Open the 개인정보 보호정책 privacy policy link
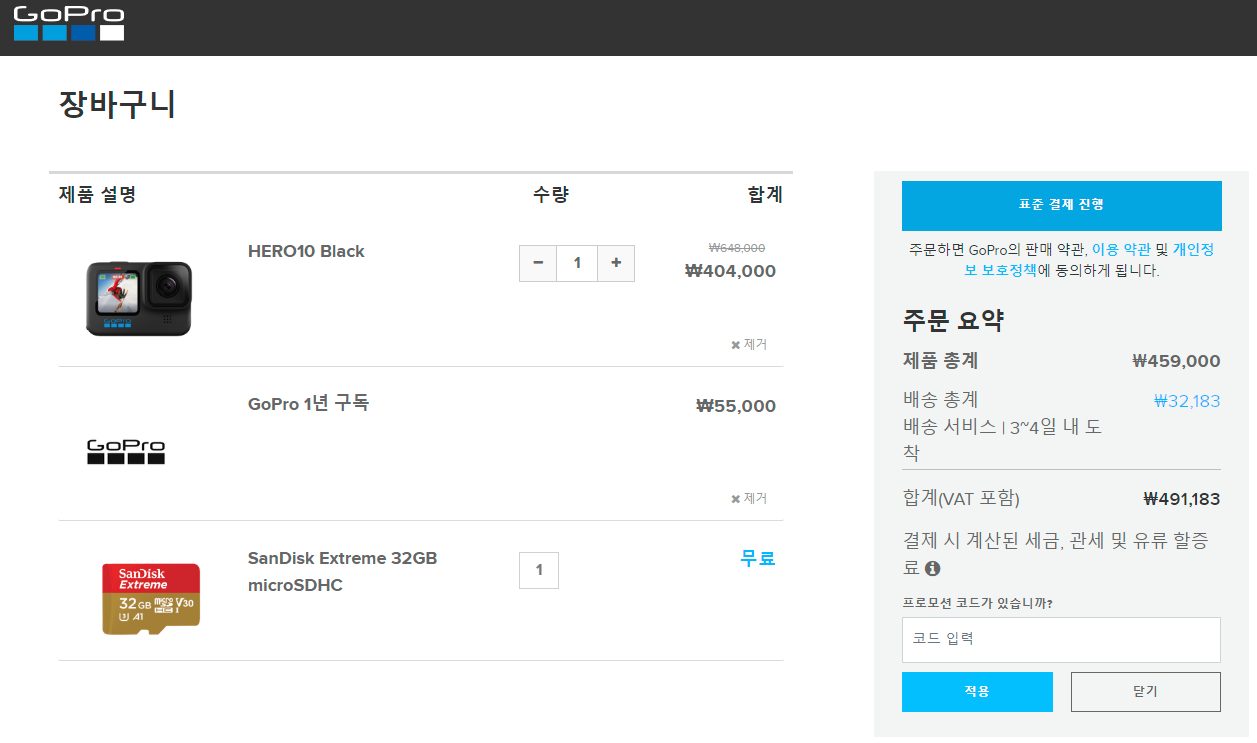Viewport: 1257px width, 743px height. click(x=1090, y=260)
